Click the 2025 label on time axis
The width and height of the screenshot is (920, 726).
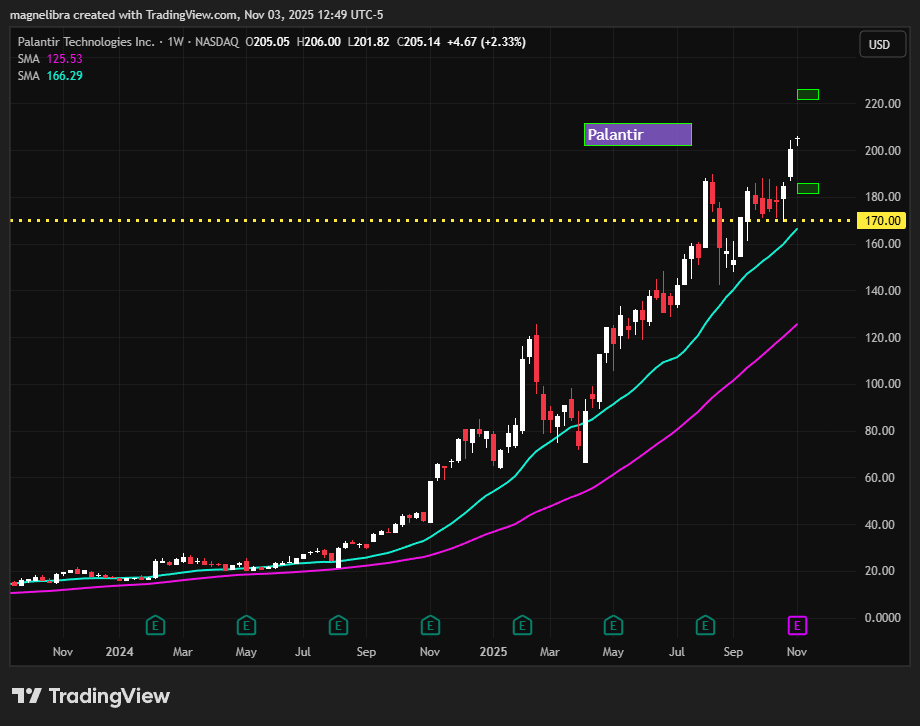pos(493,651)
